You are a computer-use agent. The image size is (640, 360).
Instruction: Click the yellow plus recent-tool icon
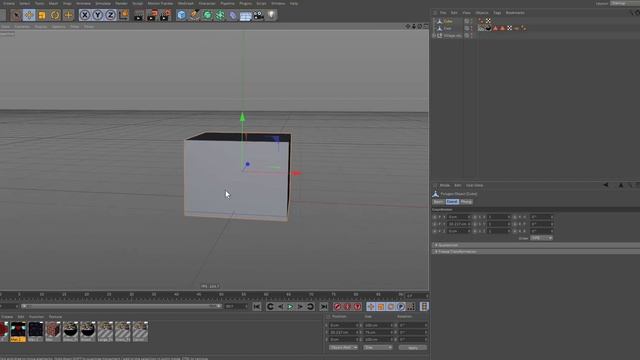[x=68, y=16]
